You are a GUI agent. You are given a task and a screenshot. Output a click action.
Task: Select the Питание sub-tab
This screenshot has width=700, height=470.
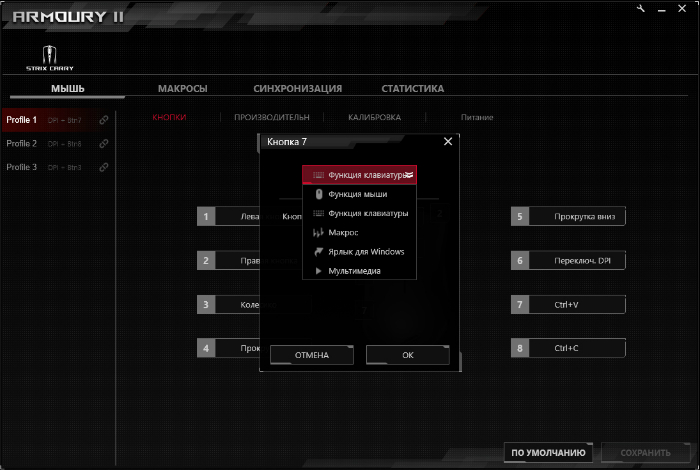(477, 117)
